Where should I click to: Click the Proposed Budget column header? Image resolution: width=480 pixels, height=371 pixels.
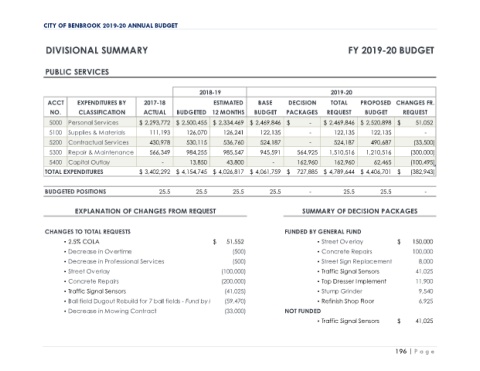376,107
